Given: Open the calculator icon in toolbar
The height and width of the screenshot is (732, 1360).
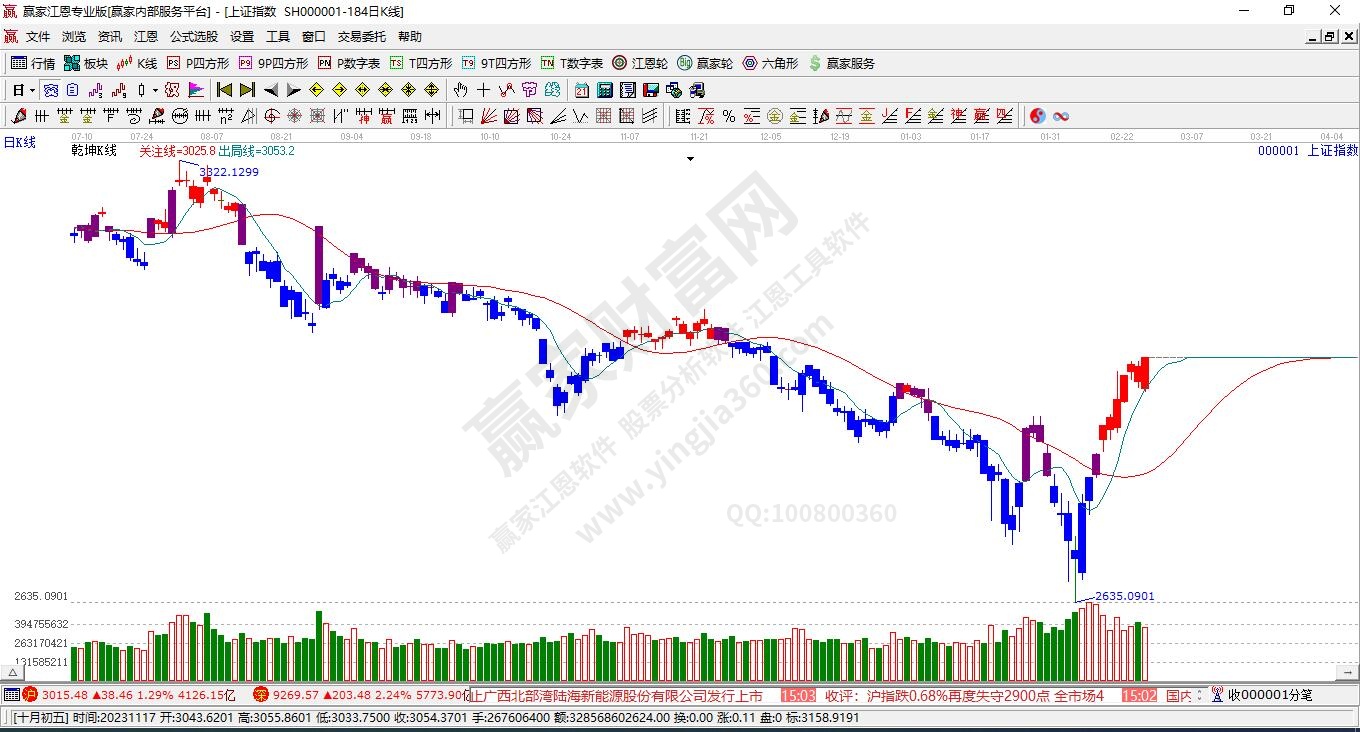Looking at the screenshot, I should tap(604, 90).
